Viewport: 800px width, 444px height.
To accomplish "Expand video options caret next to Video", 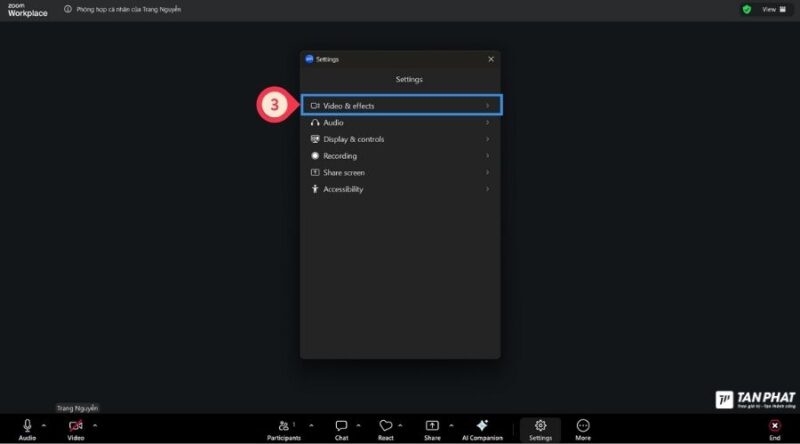I will [x=95, y=425].
